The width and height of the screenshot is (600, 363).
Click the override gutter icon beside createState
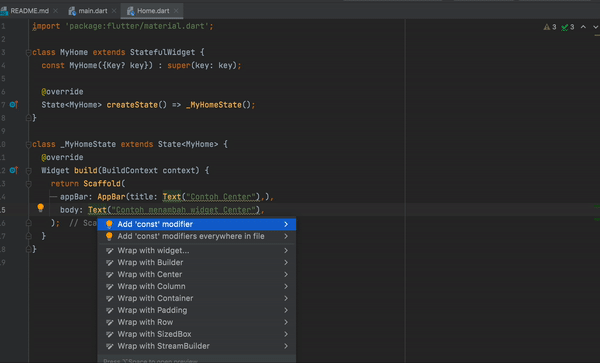pos(14,104)
